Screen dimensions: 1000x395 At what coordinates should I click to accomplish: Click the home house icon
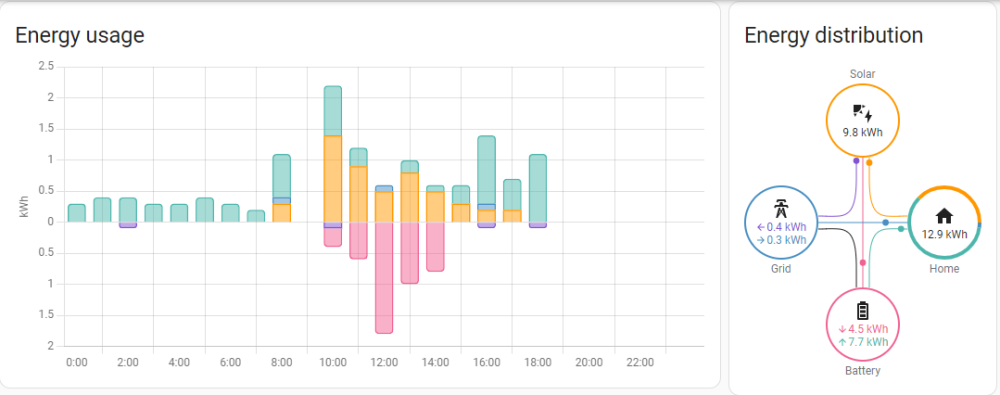click(944, 216)
